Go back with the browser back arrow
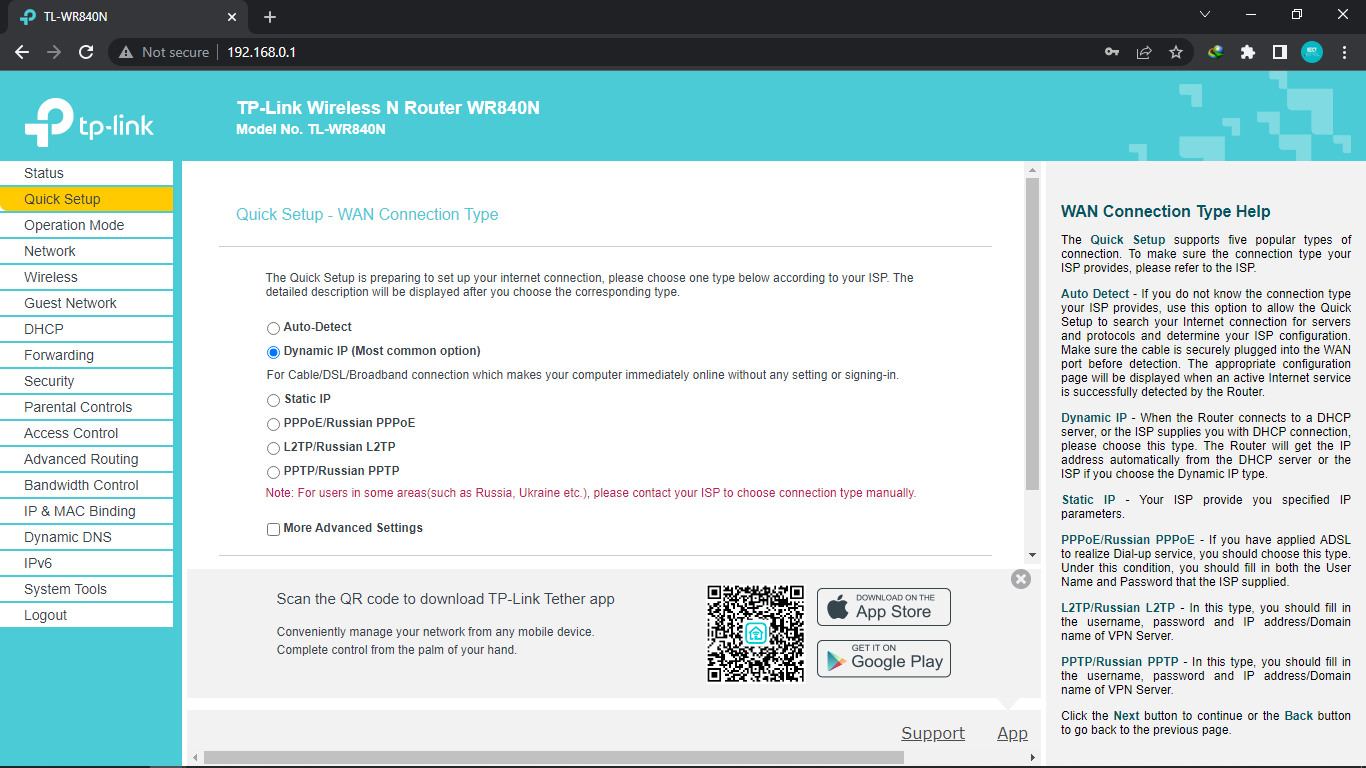Screen dimensions: 1366x768 (22, 52)
